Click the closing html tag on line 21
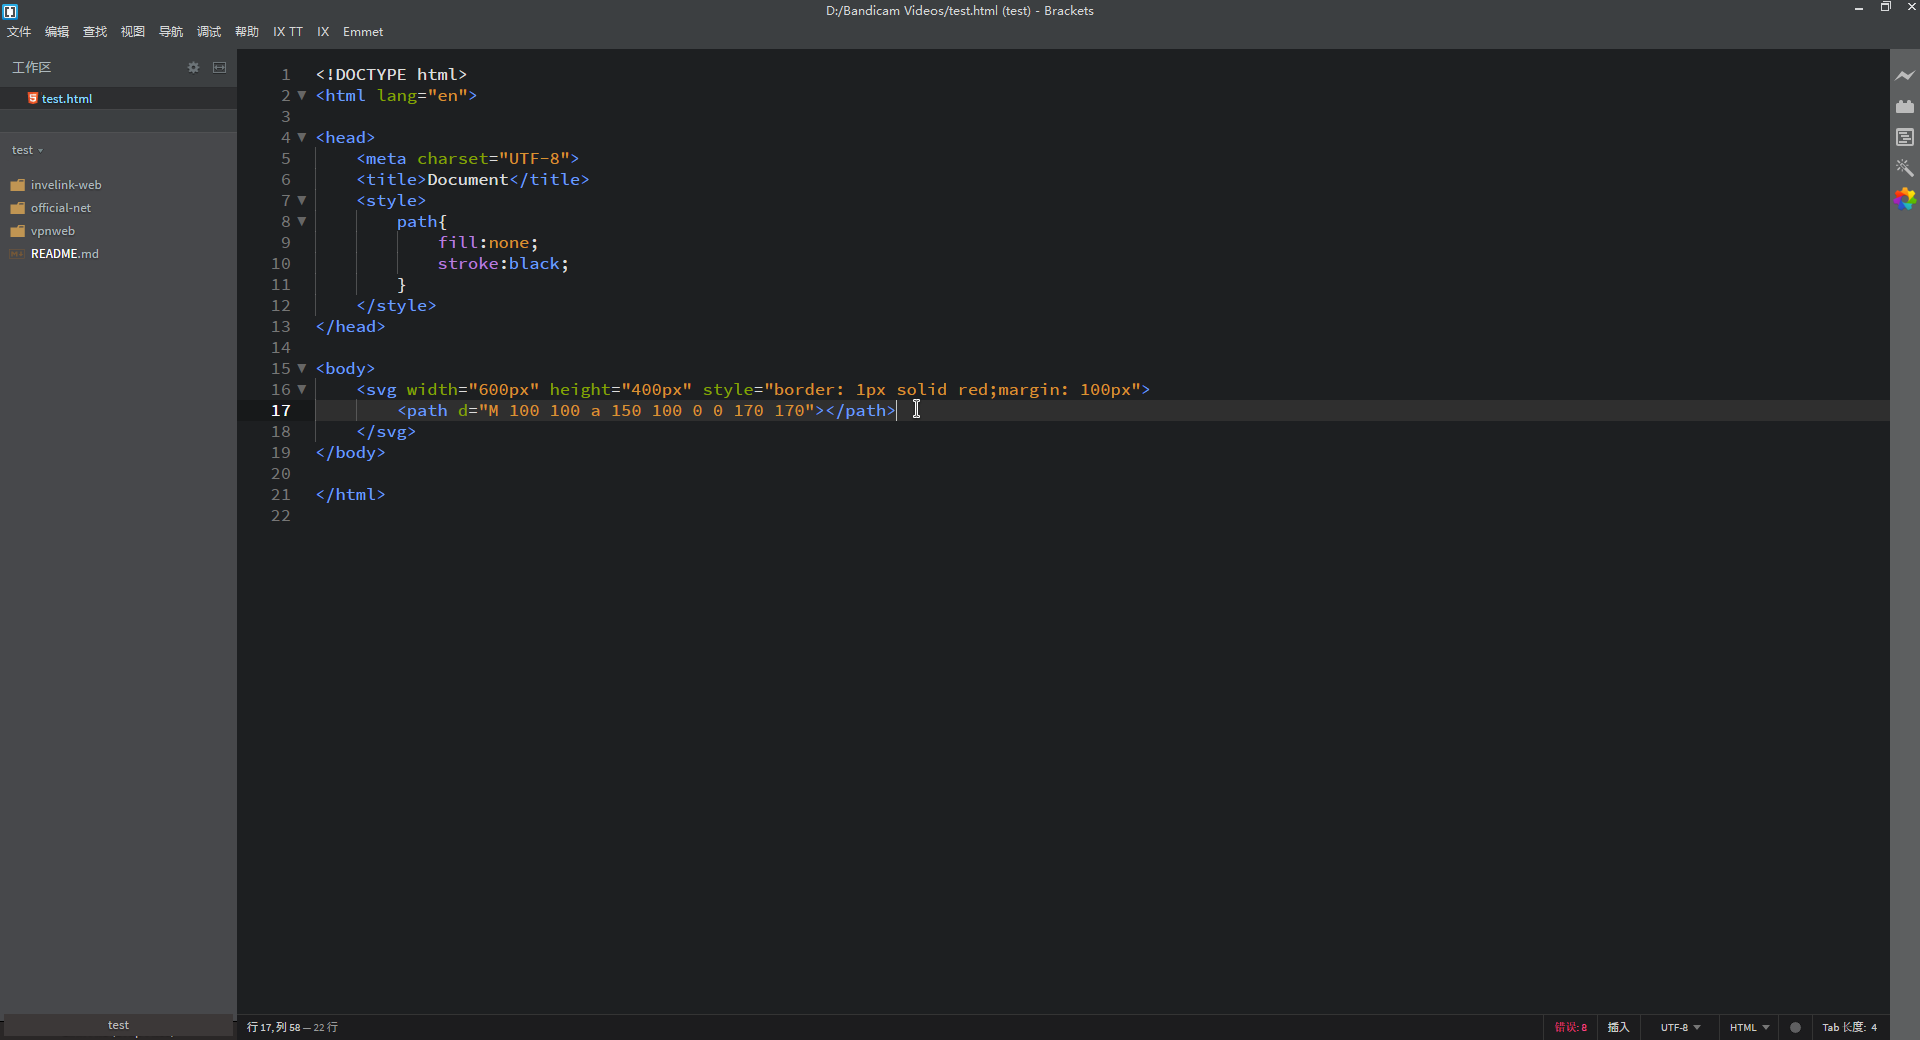Screen dimensions: 1920x1040 [351, 494]
